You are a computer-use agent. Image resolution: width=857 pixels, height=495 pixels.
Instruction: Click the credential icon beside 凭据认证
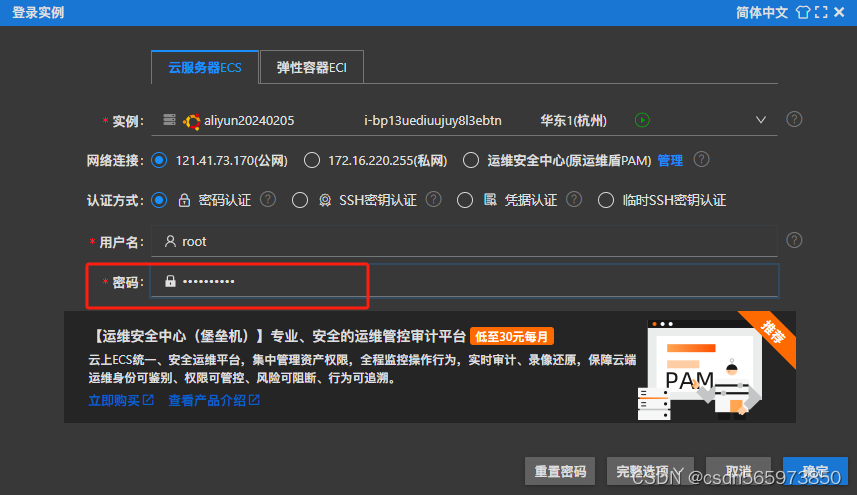(490, 199)
